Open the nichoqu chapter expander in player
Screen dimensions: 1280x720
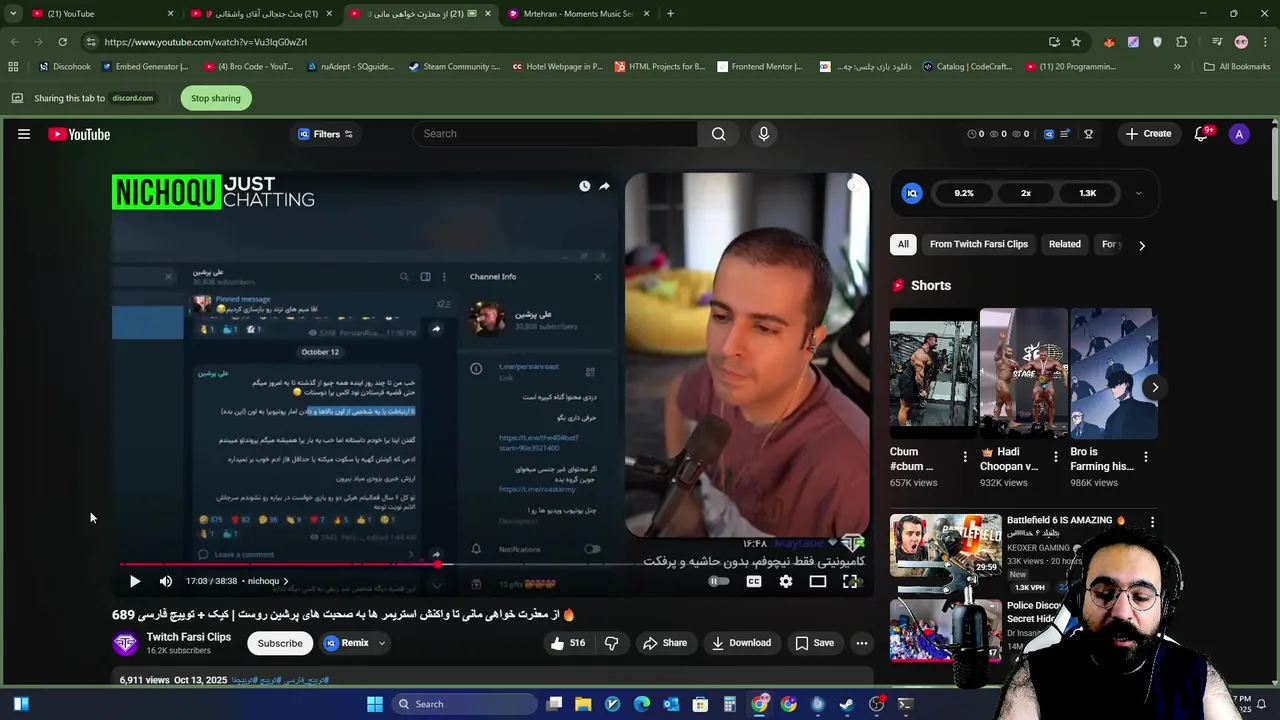point(268,581)
